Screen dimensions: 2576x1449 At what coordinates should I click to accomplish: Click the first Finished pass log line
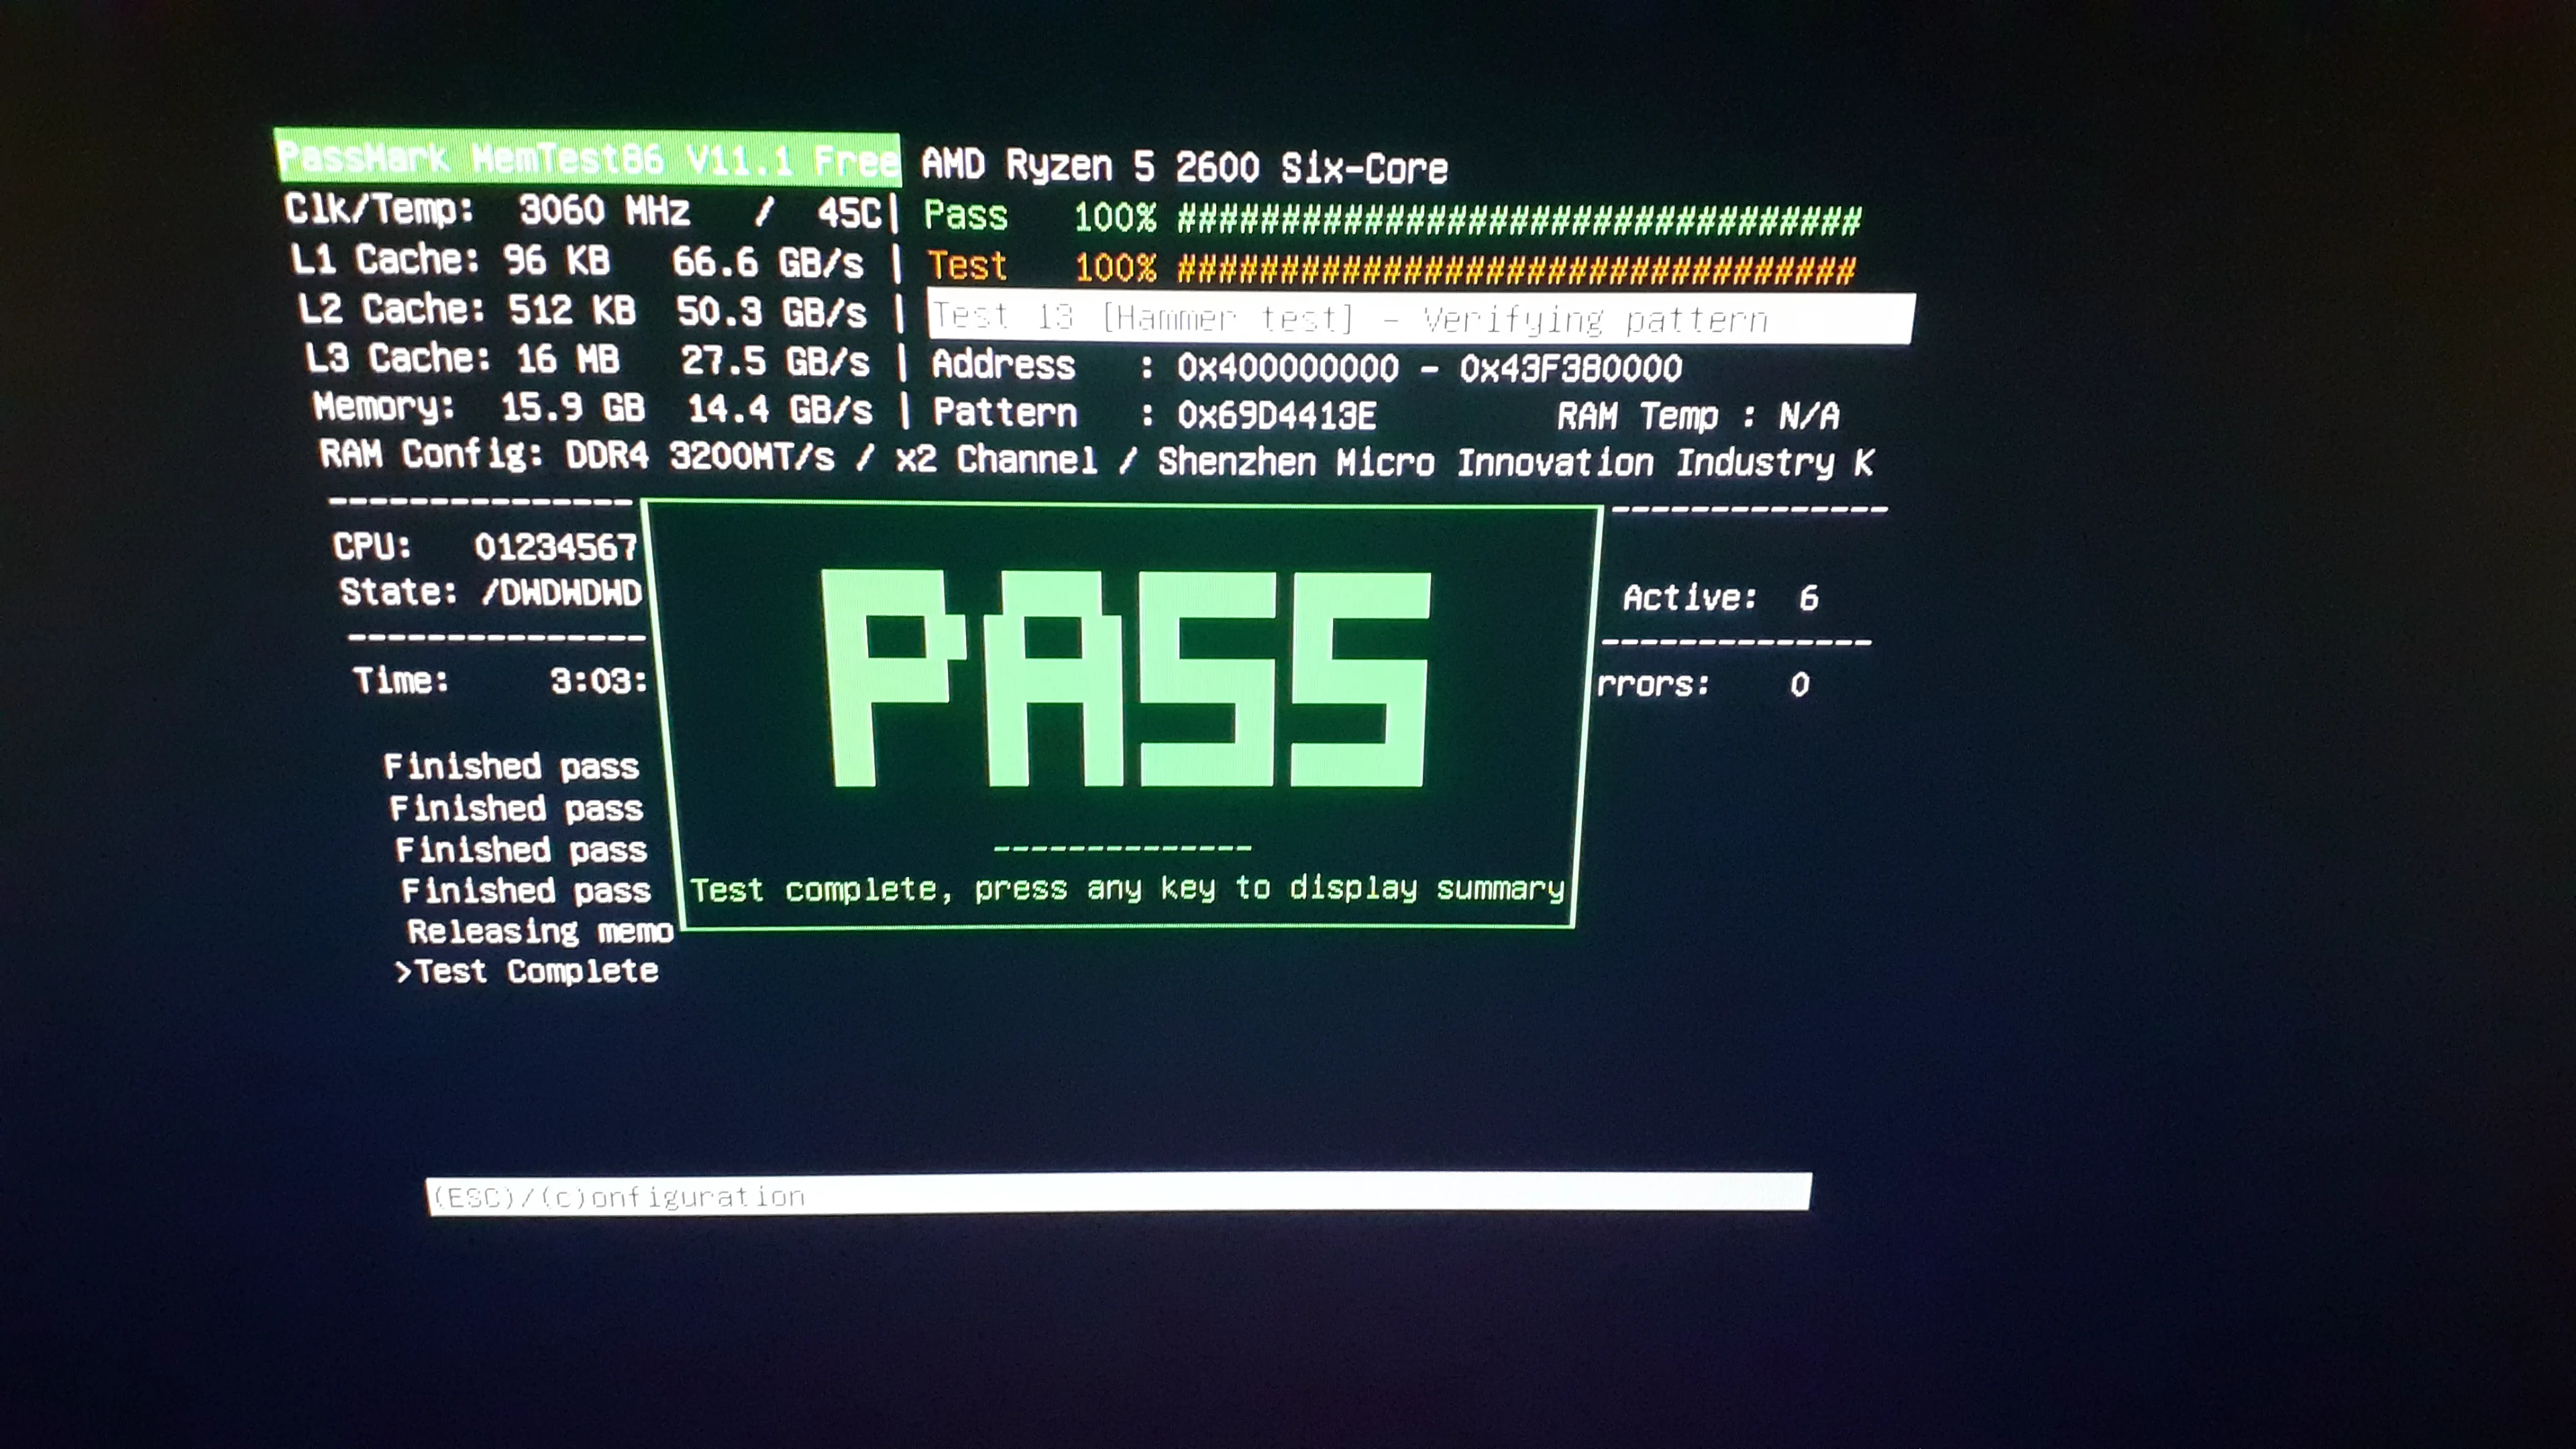[x=511, y=766]
